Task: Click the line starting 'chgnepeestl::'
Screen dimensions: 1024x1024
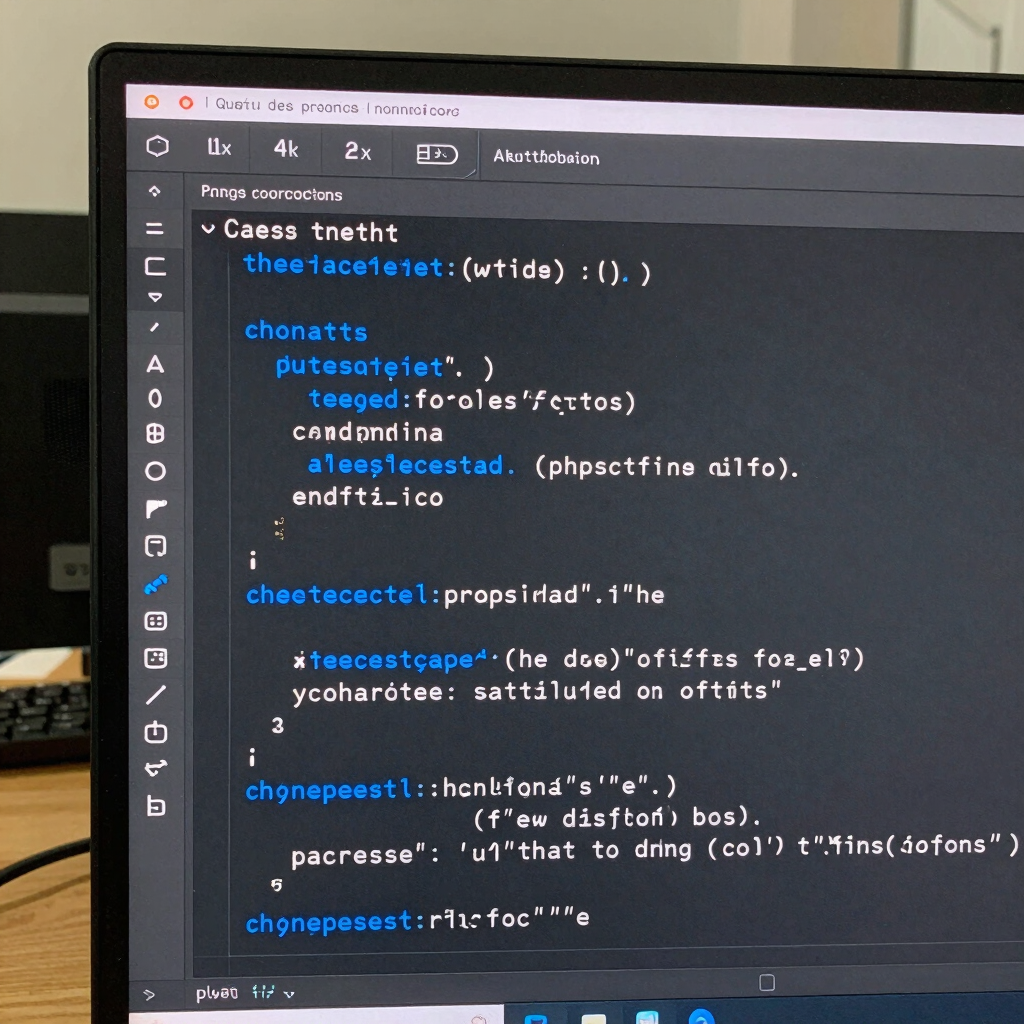Action: click(461, 788)
